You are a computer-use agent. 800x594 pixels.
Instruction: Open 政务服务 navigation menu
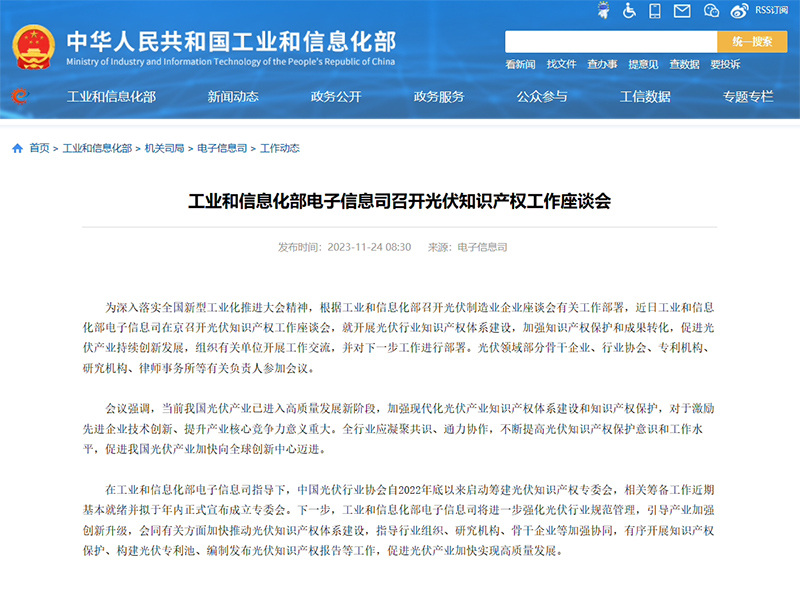[439, 96]
